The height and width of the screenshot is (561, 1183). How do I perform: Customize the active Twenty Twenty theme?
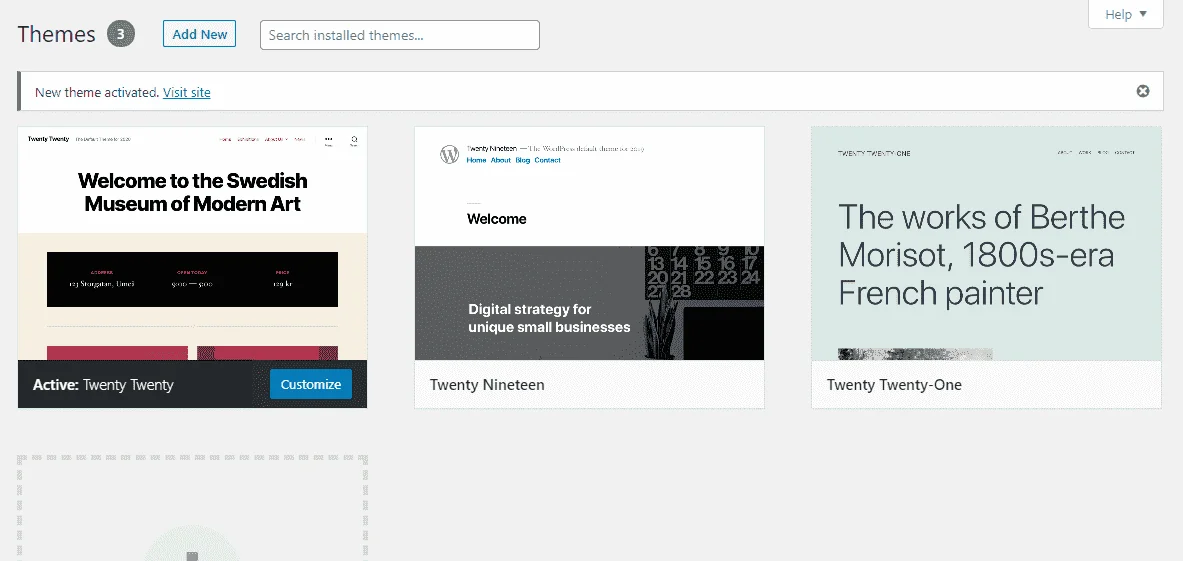[311, 384]
